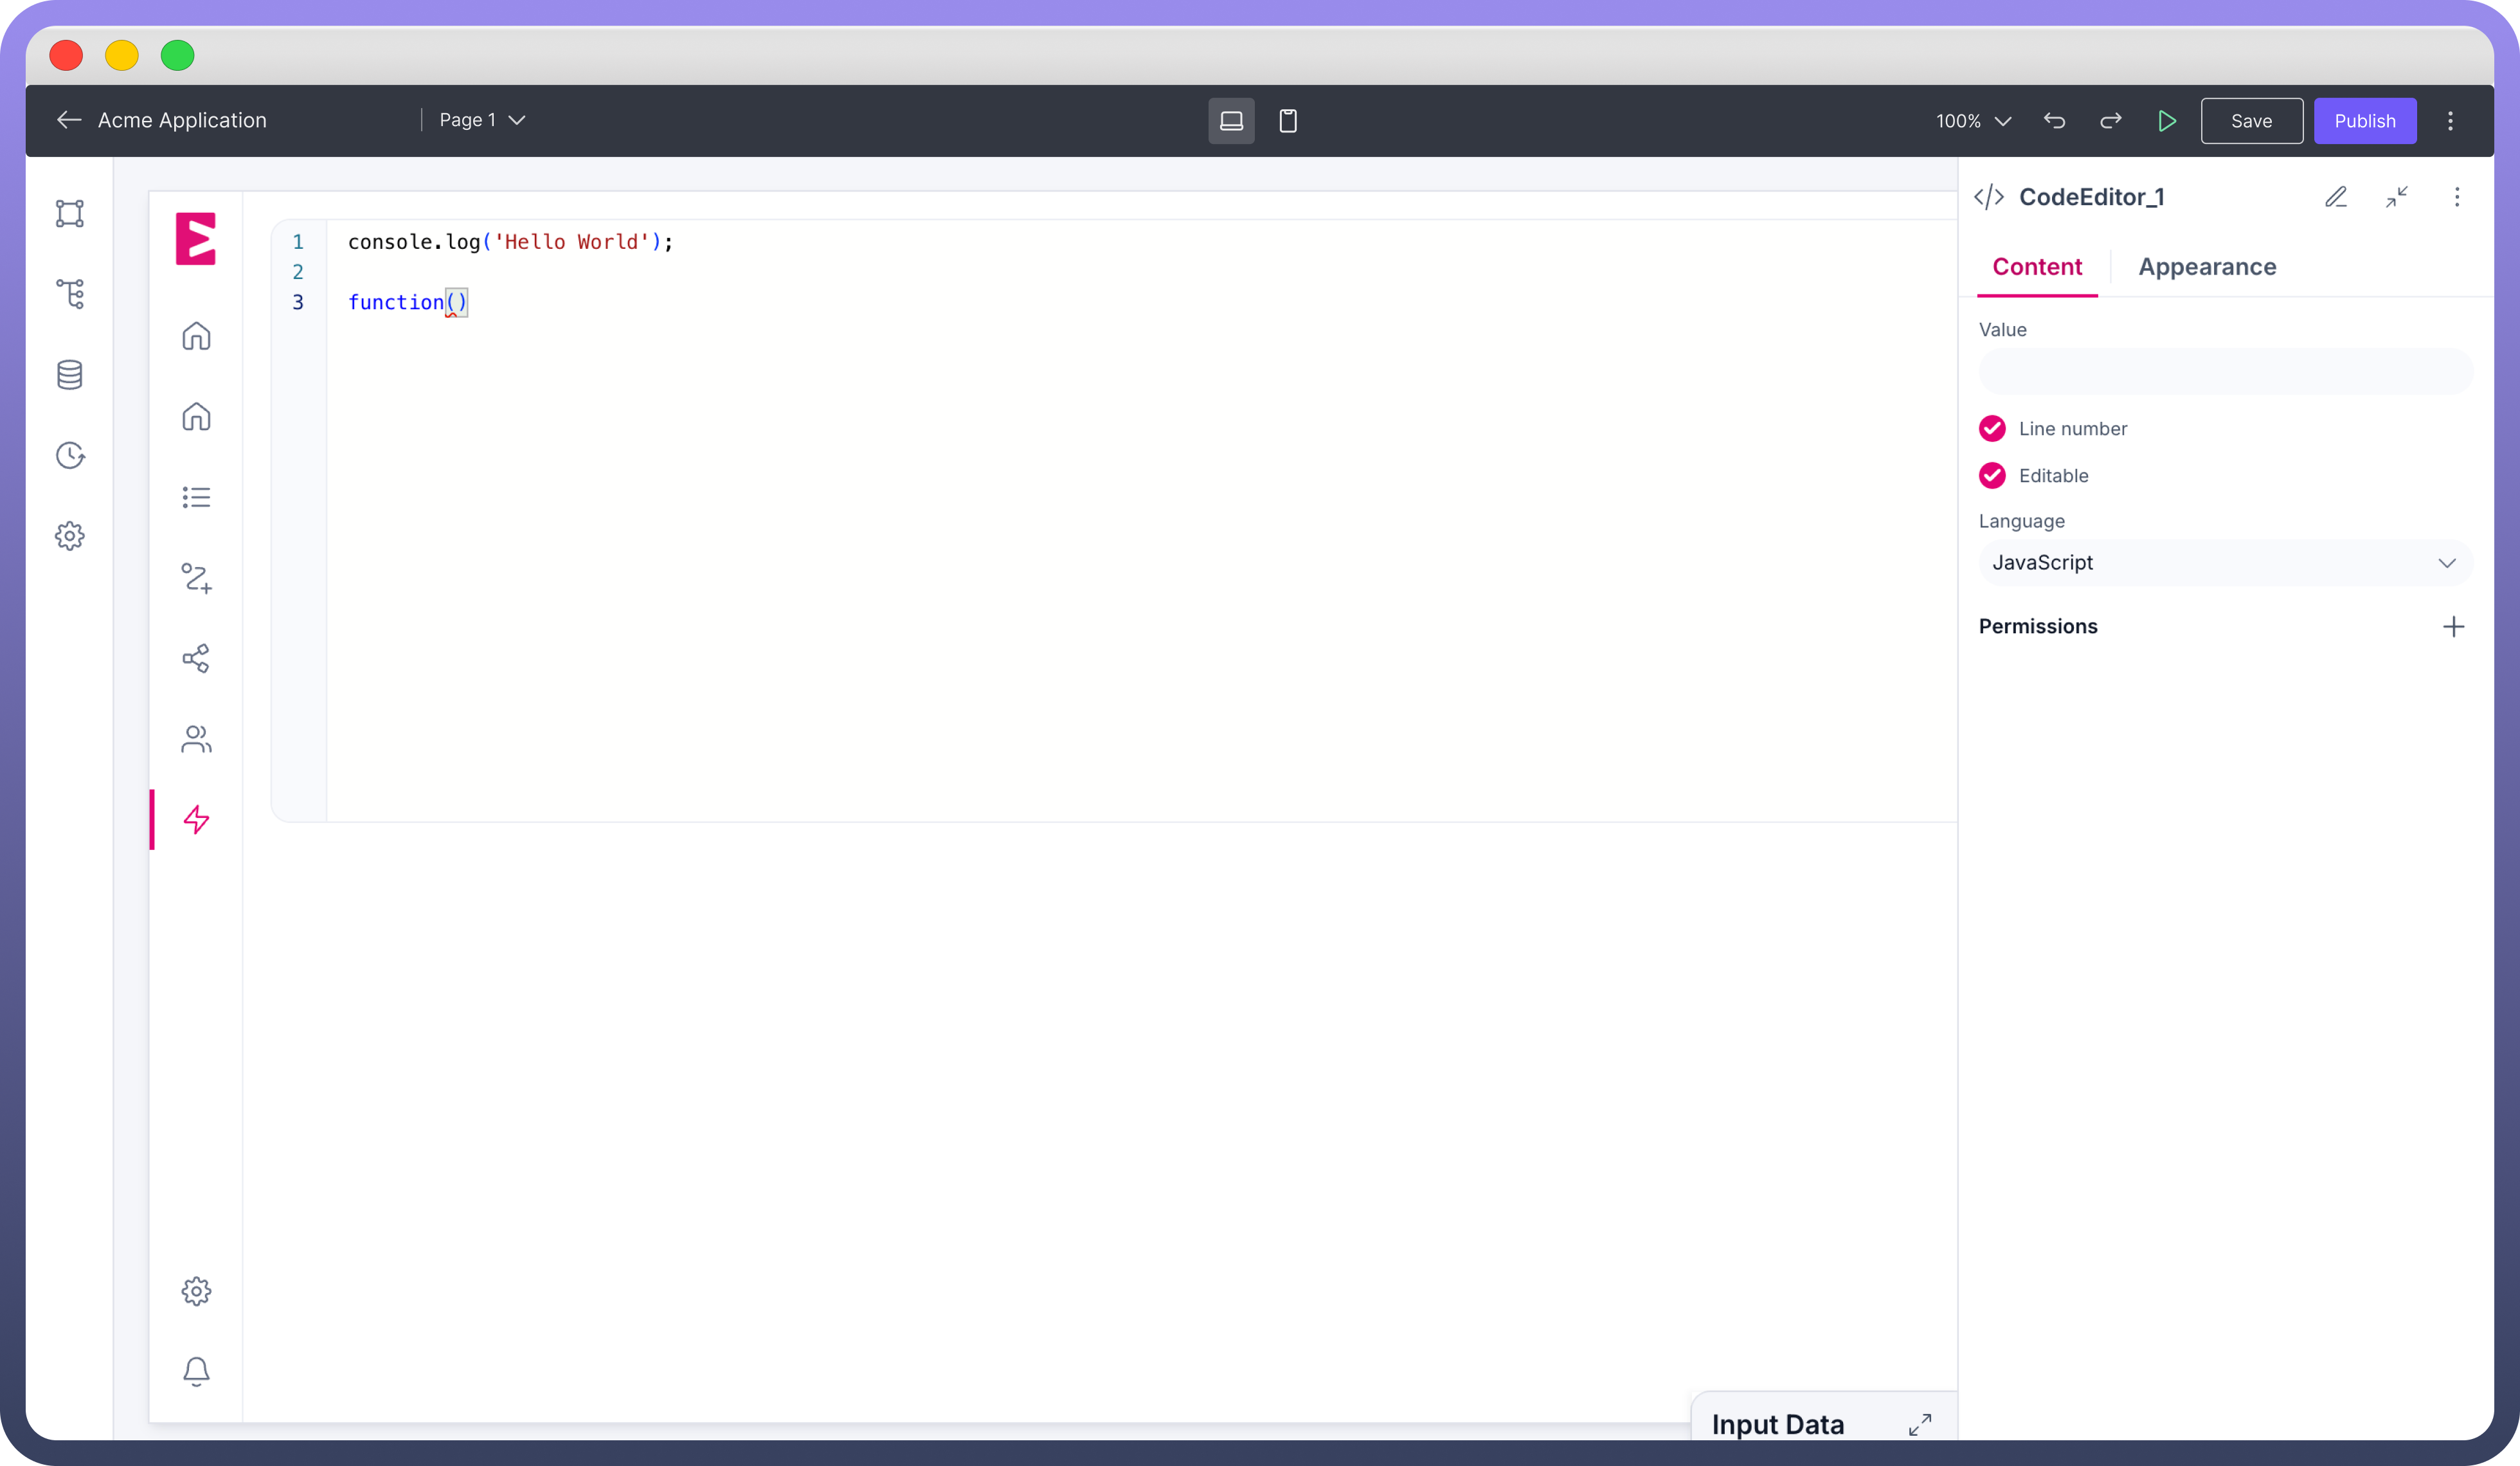
Task: Switch to mobile device preview icon
Action: click(1288, 121)
